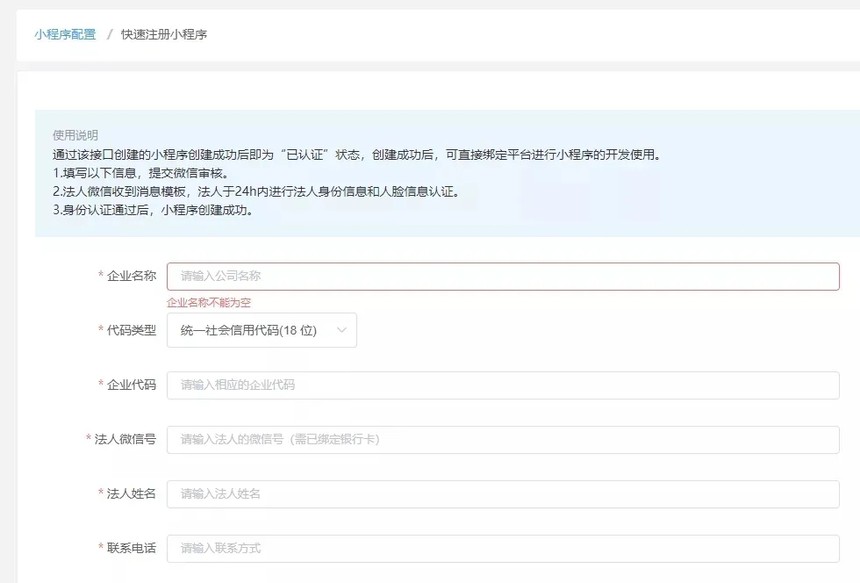860x583 pixels.
Task: Click instruction step 2 about 法人身份认证
Action: tap(256, 192)
